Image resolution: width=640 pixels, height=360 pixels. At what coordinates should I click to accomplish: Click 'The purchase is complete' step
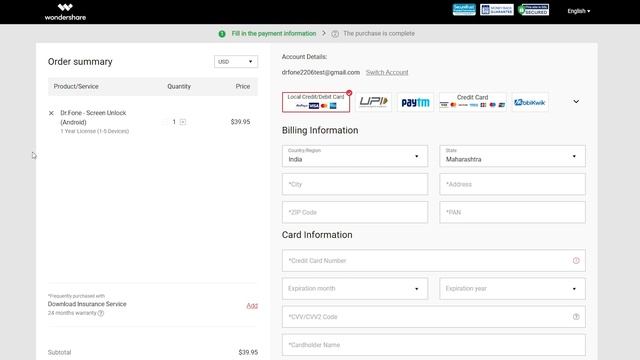tap(379, 33)
